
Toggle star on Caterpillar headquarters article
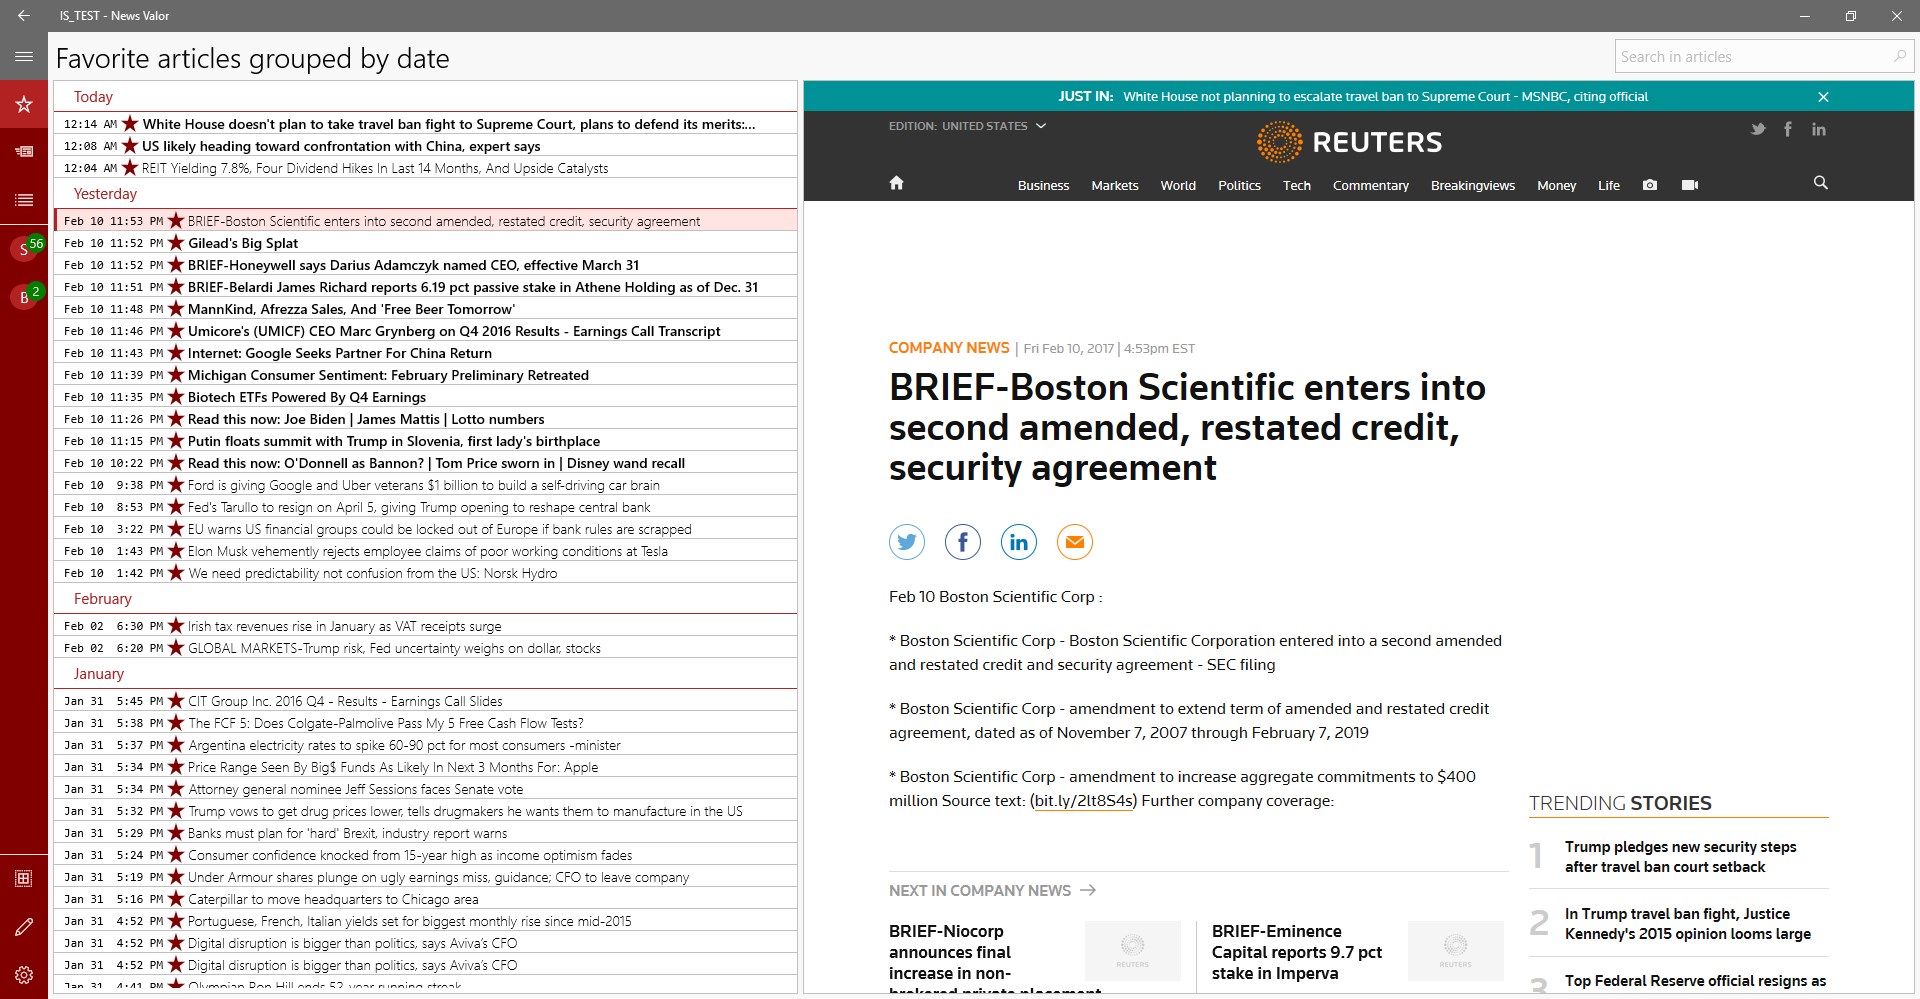tap(176, 899)
